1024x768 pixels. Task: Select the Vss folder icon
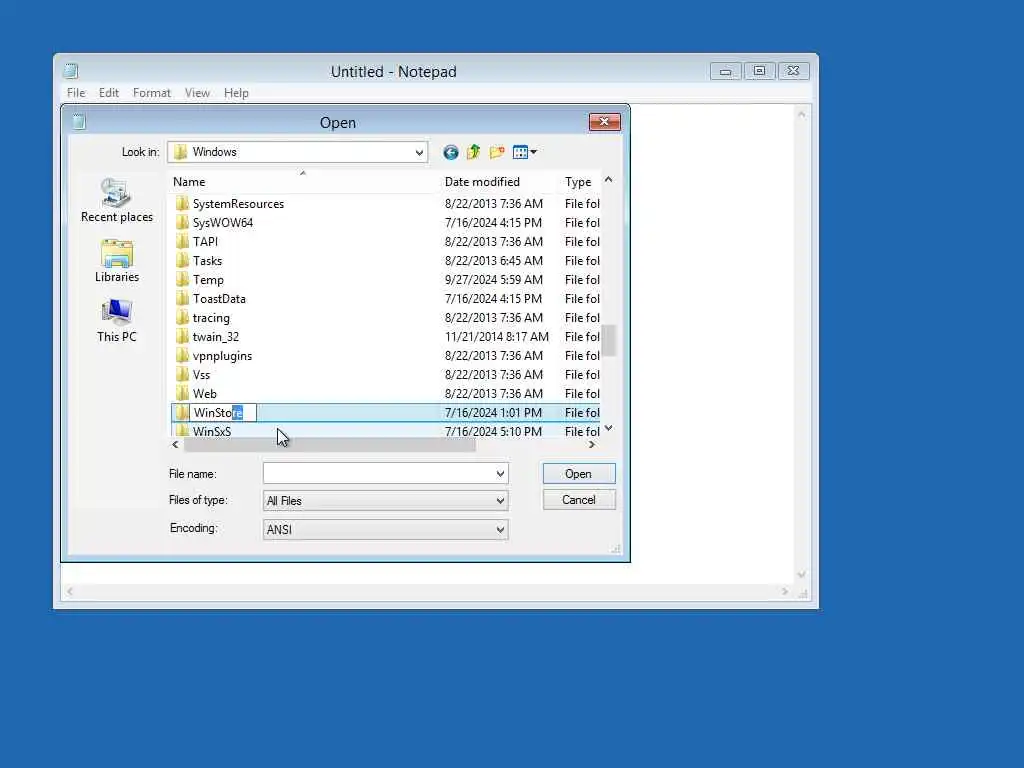[x=182, y=374]
